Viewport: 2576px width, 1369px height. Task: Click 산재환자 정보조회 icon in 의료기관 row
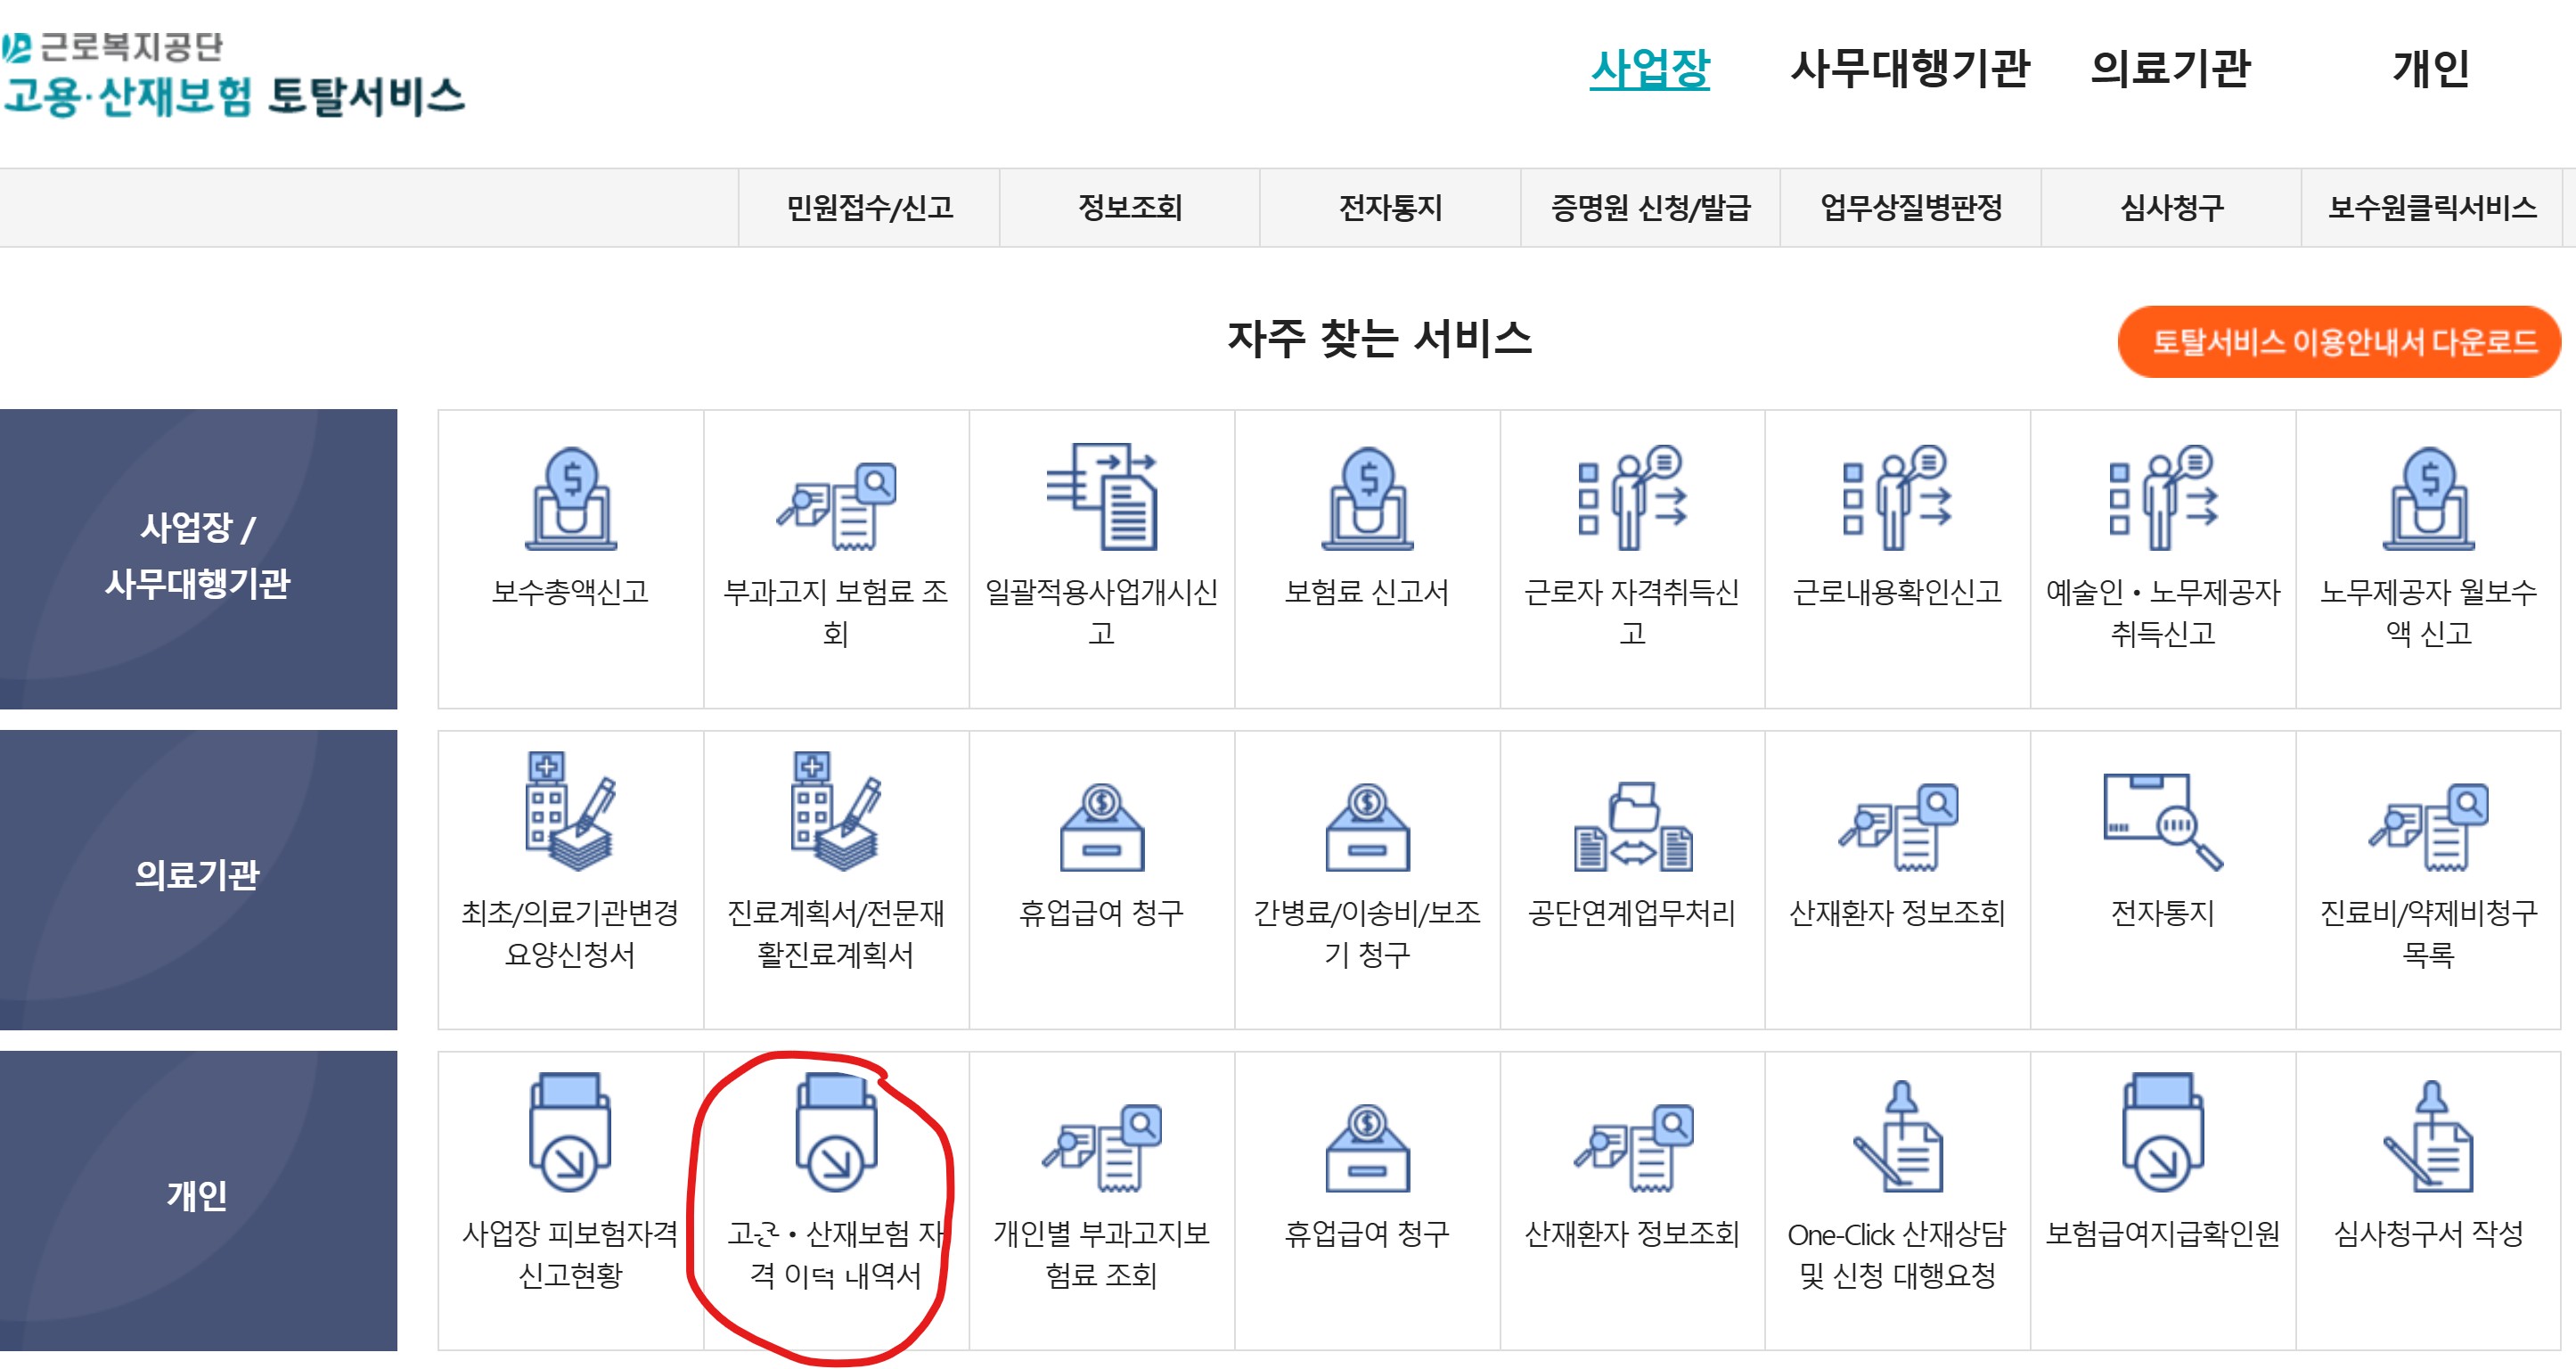[x=1897, y=827]
